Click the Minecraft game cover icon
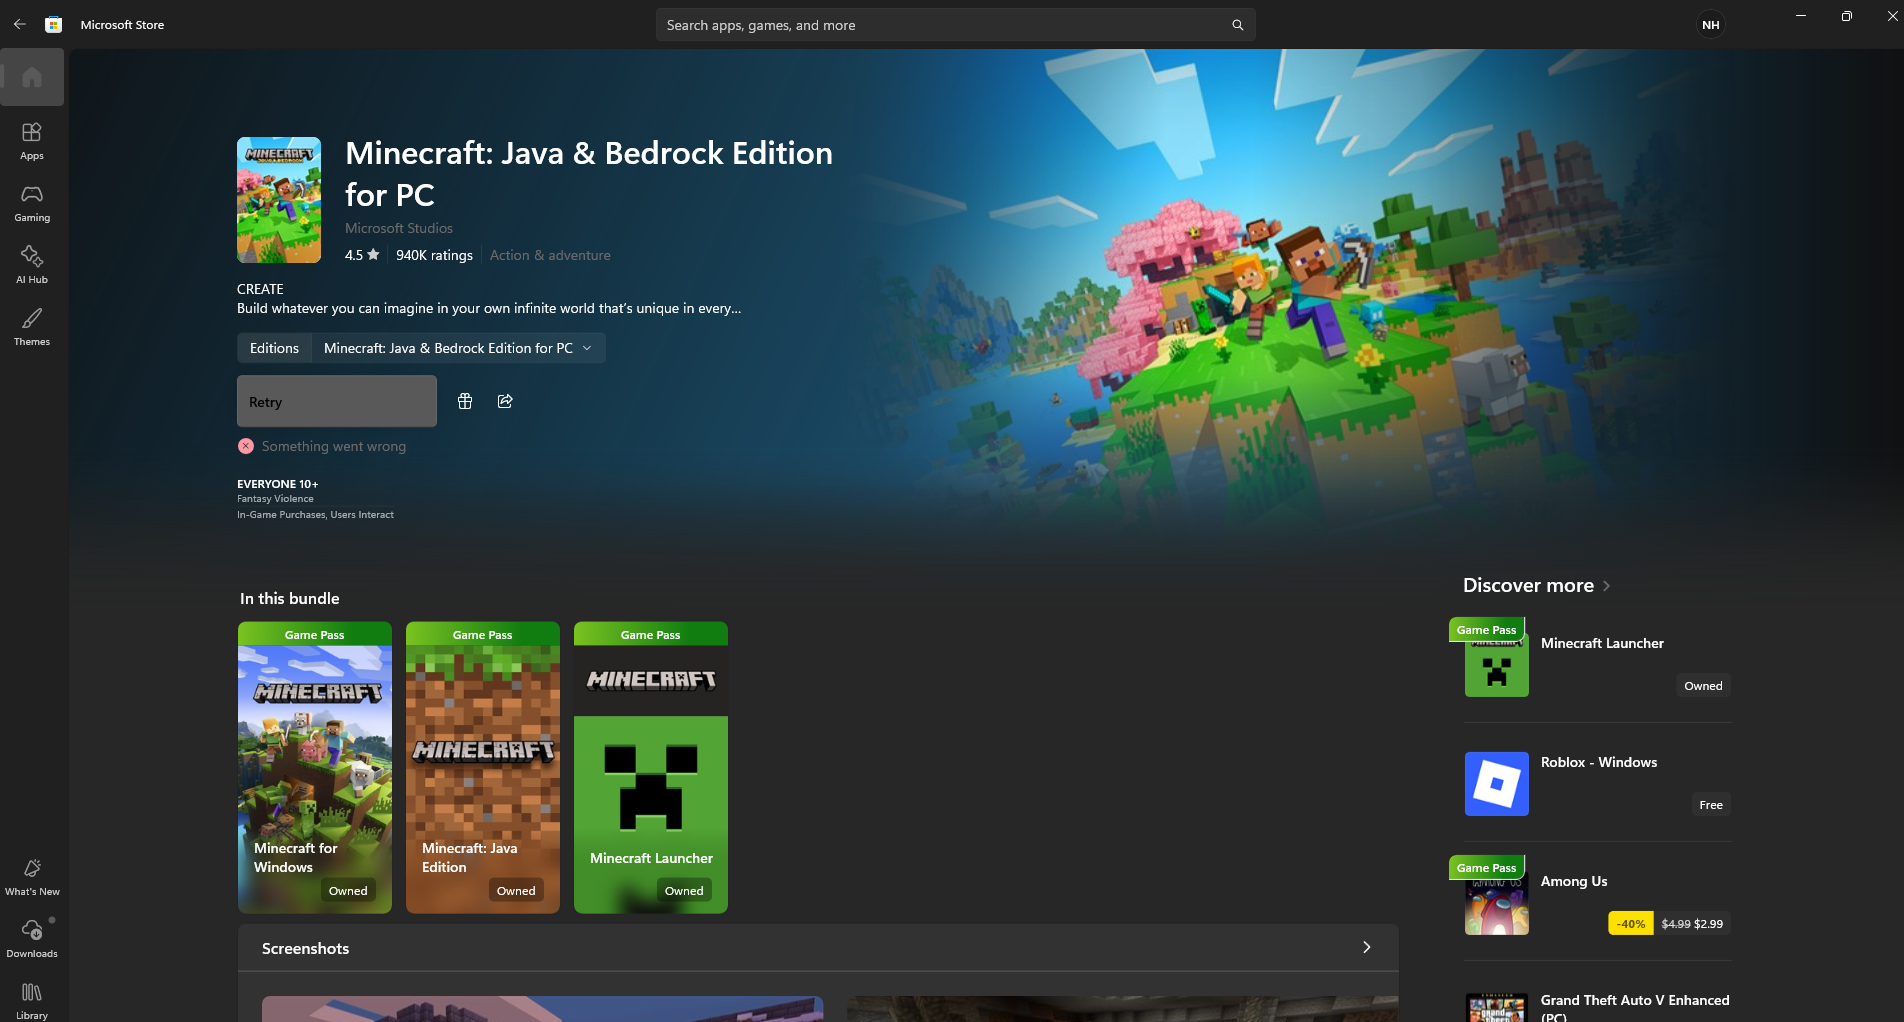This screenshot has height=1022, width=1904. coord(279,200)
